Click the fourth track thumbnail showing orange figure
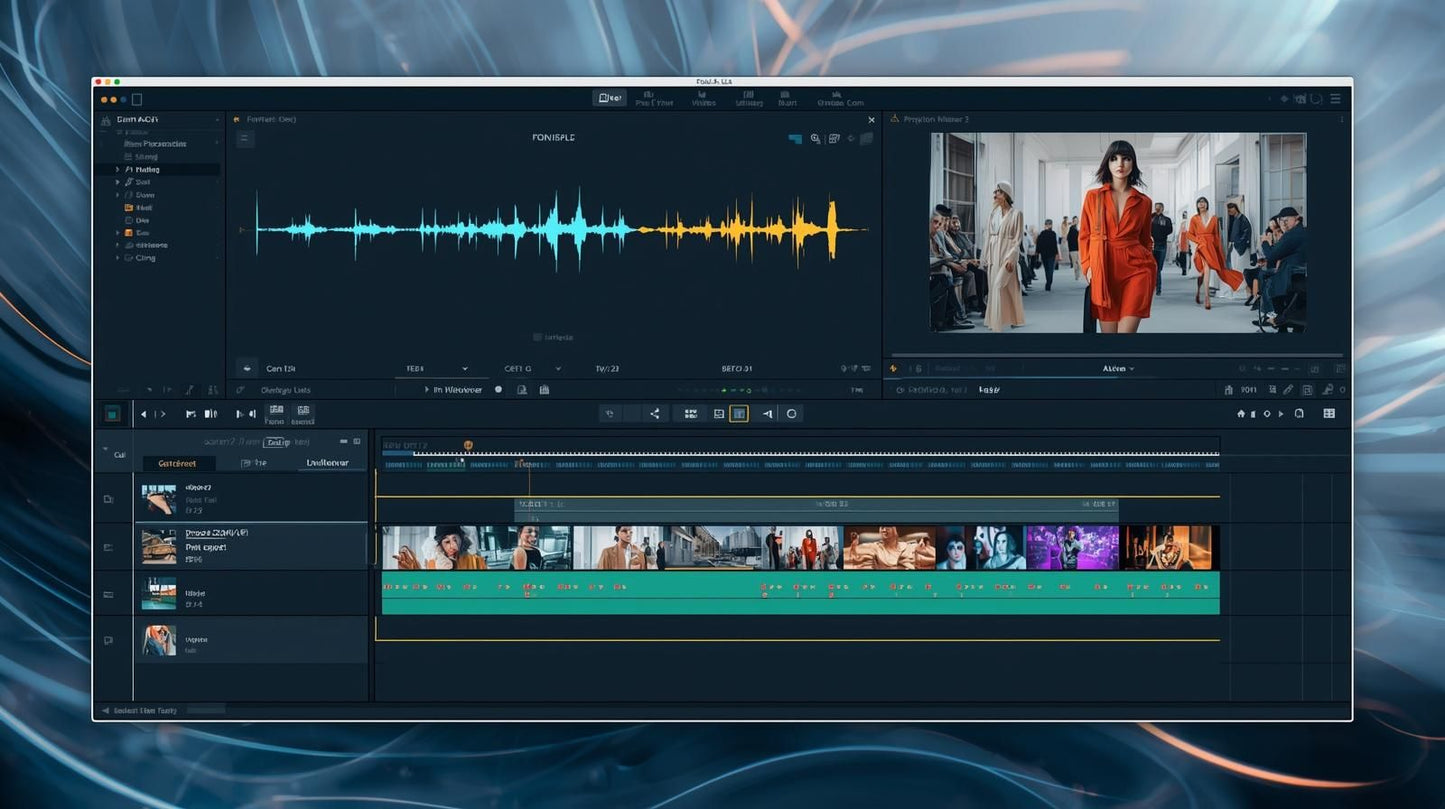Viewport: 1445px width, 809px height. tap(158, 640)
